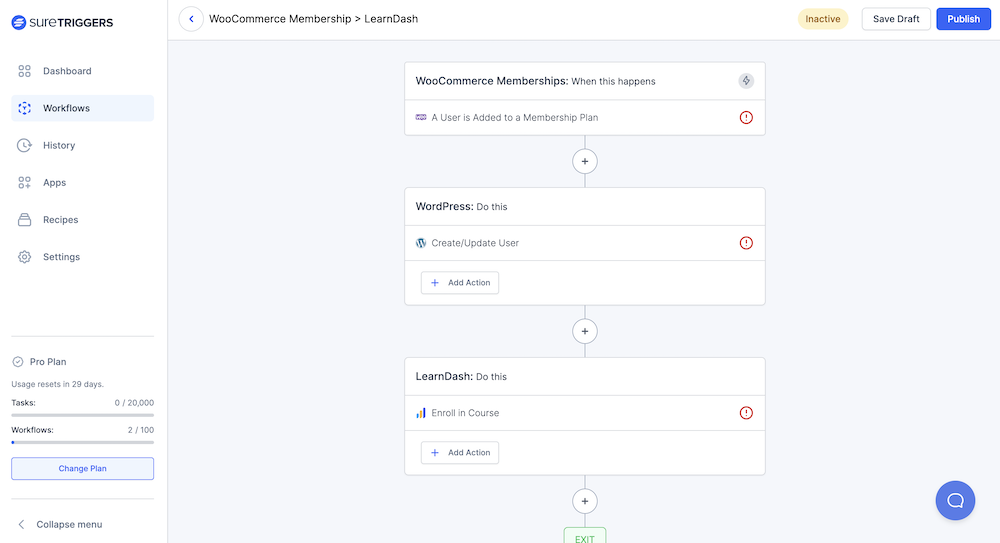Click the Workflows usage progress bar
1000x543 pixels.
point(82,442)
